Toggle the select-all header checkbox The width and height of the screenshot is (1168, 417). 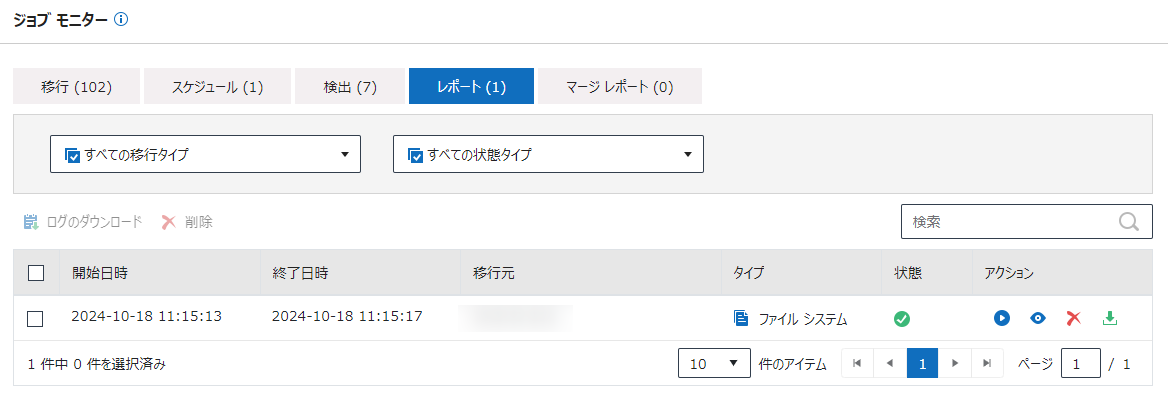click(36, 273)
